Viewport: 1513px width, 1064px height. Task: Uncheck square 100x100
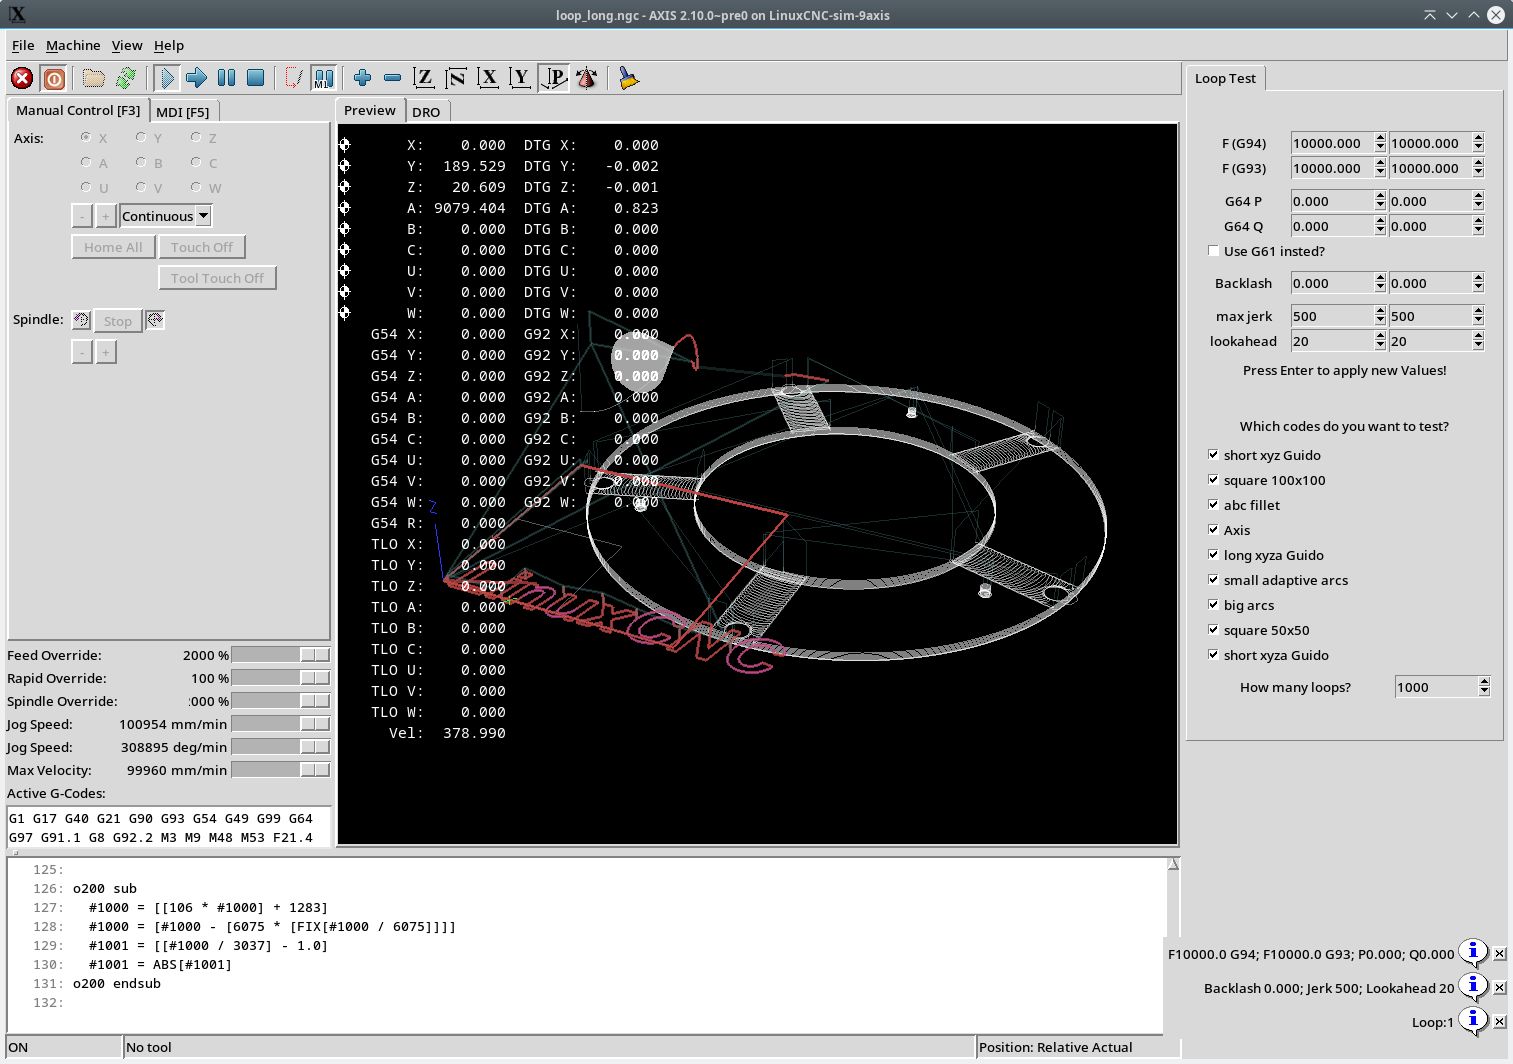tap(1213, 480)
